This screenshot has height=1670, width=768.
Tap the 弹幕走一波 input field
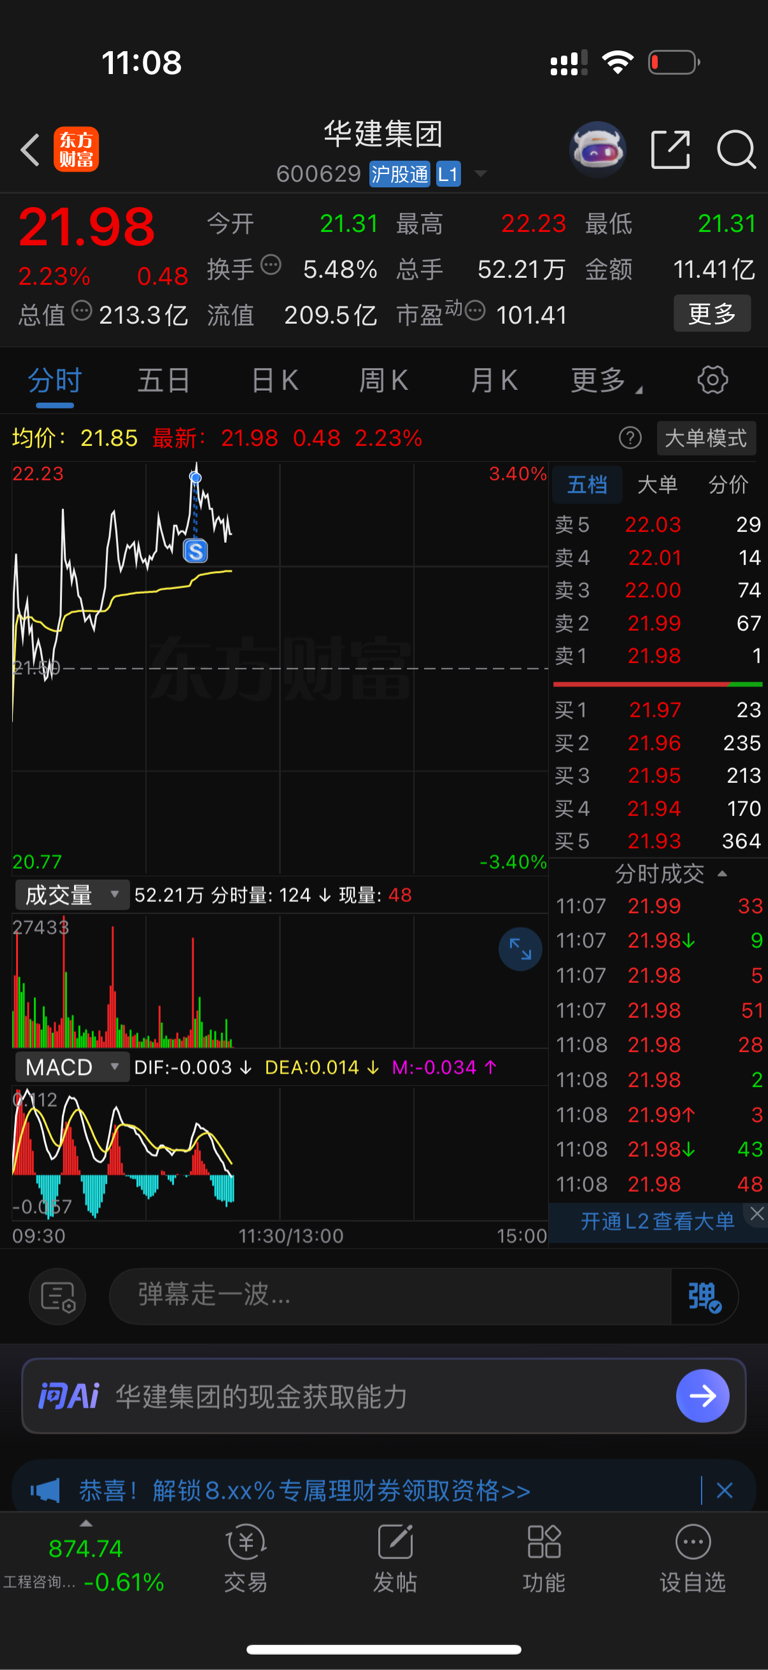pos(390,1296)
